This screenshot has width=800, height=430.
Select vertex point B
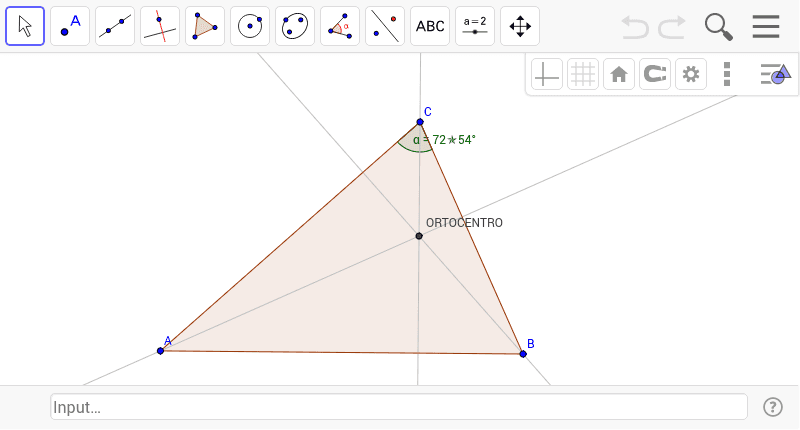coord(523,354)
